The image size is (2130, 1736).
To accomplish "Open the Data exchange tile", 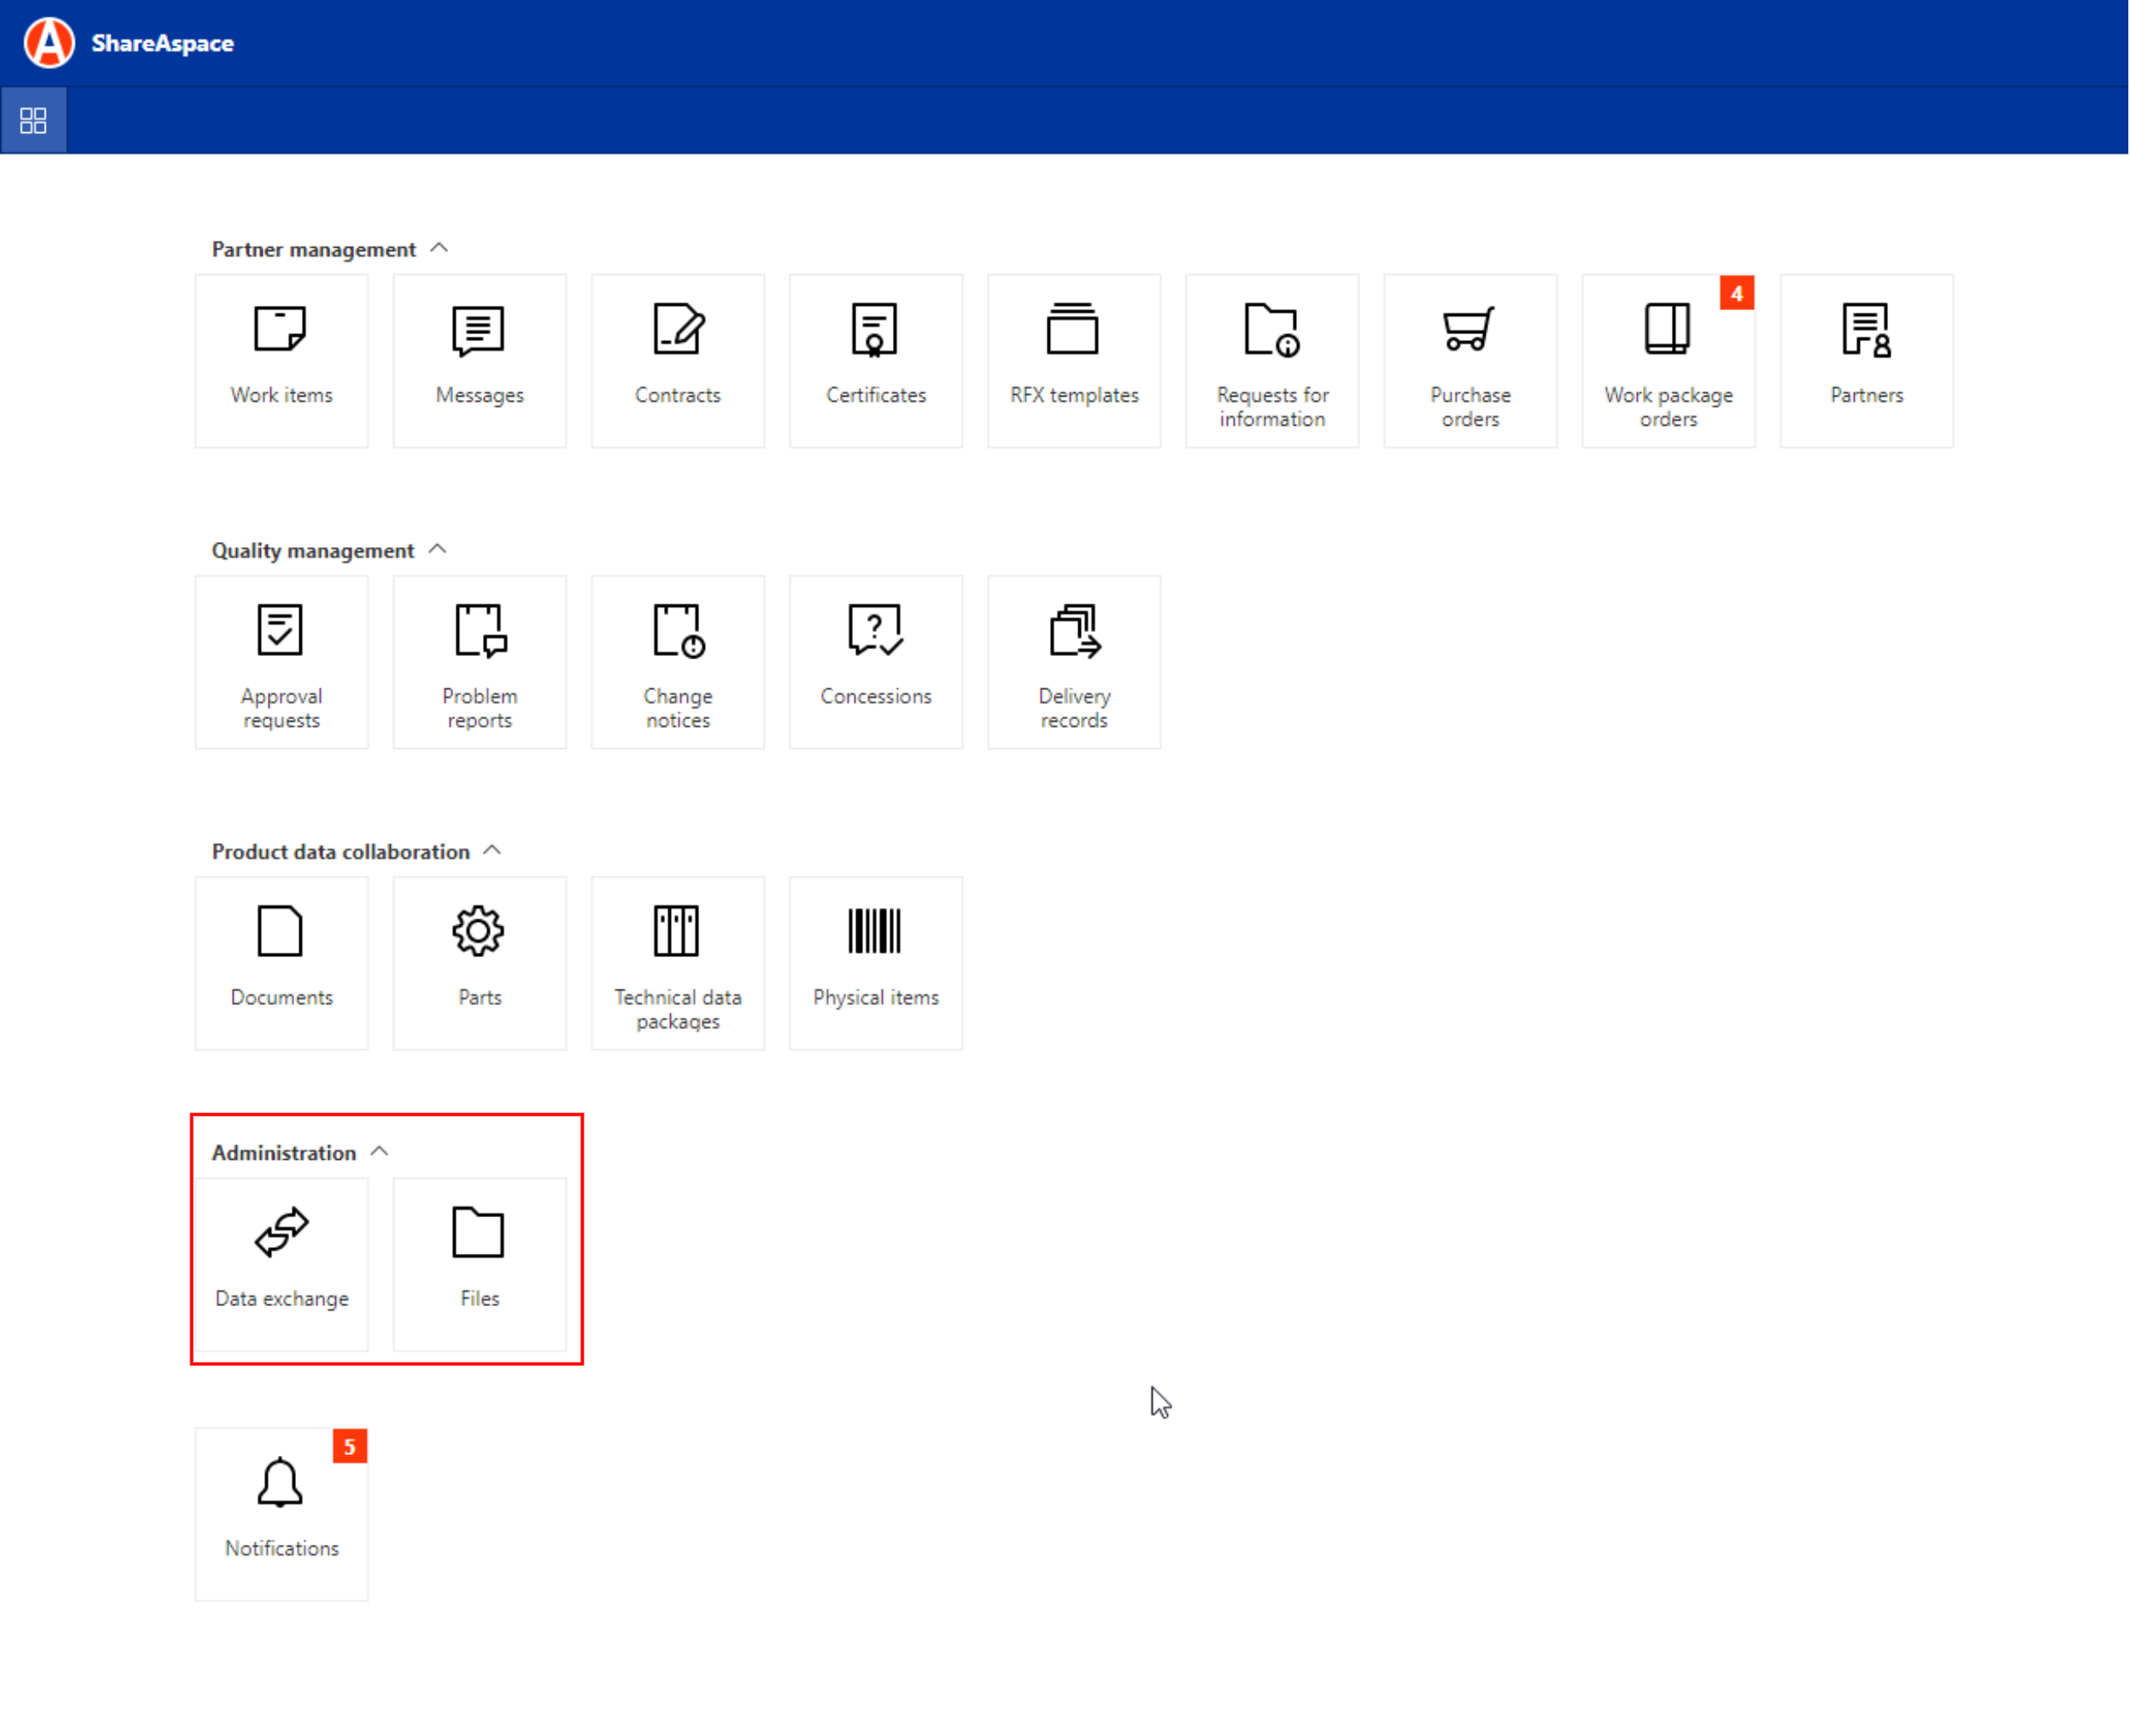I will (x=281, y=1263).
